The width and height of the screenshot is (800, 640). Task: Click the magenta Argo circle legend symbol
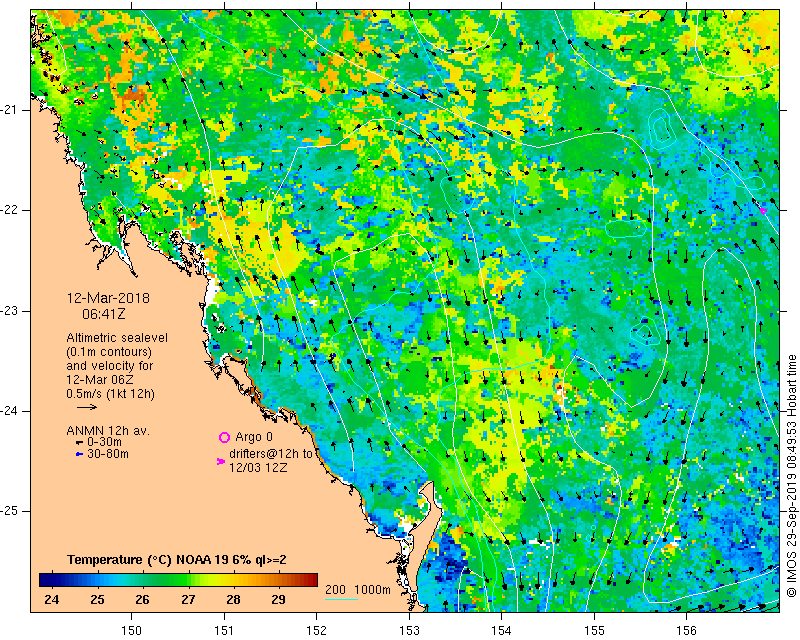[224, 437]
